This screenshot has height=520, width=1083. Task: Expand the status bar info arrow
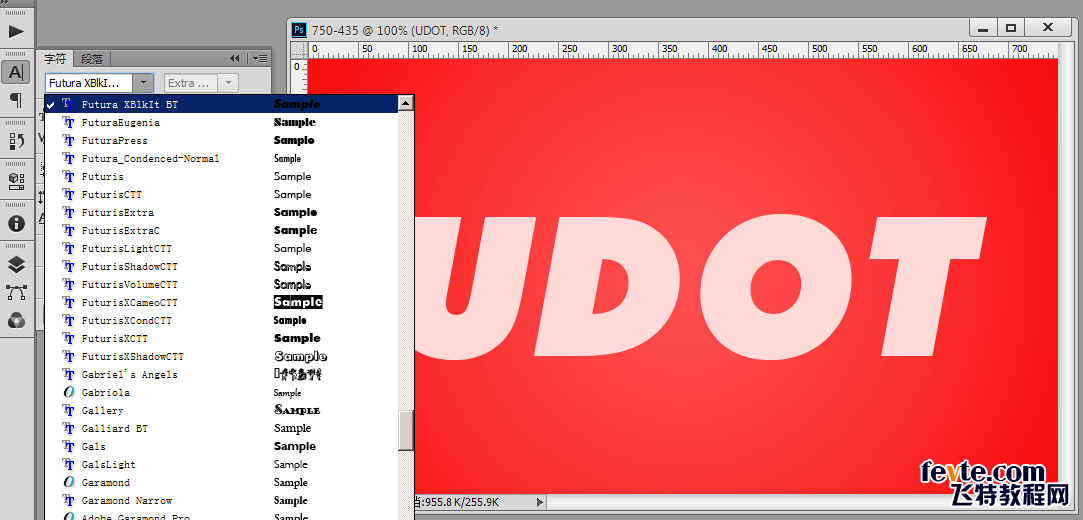point(541,502)
